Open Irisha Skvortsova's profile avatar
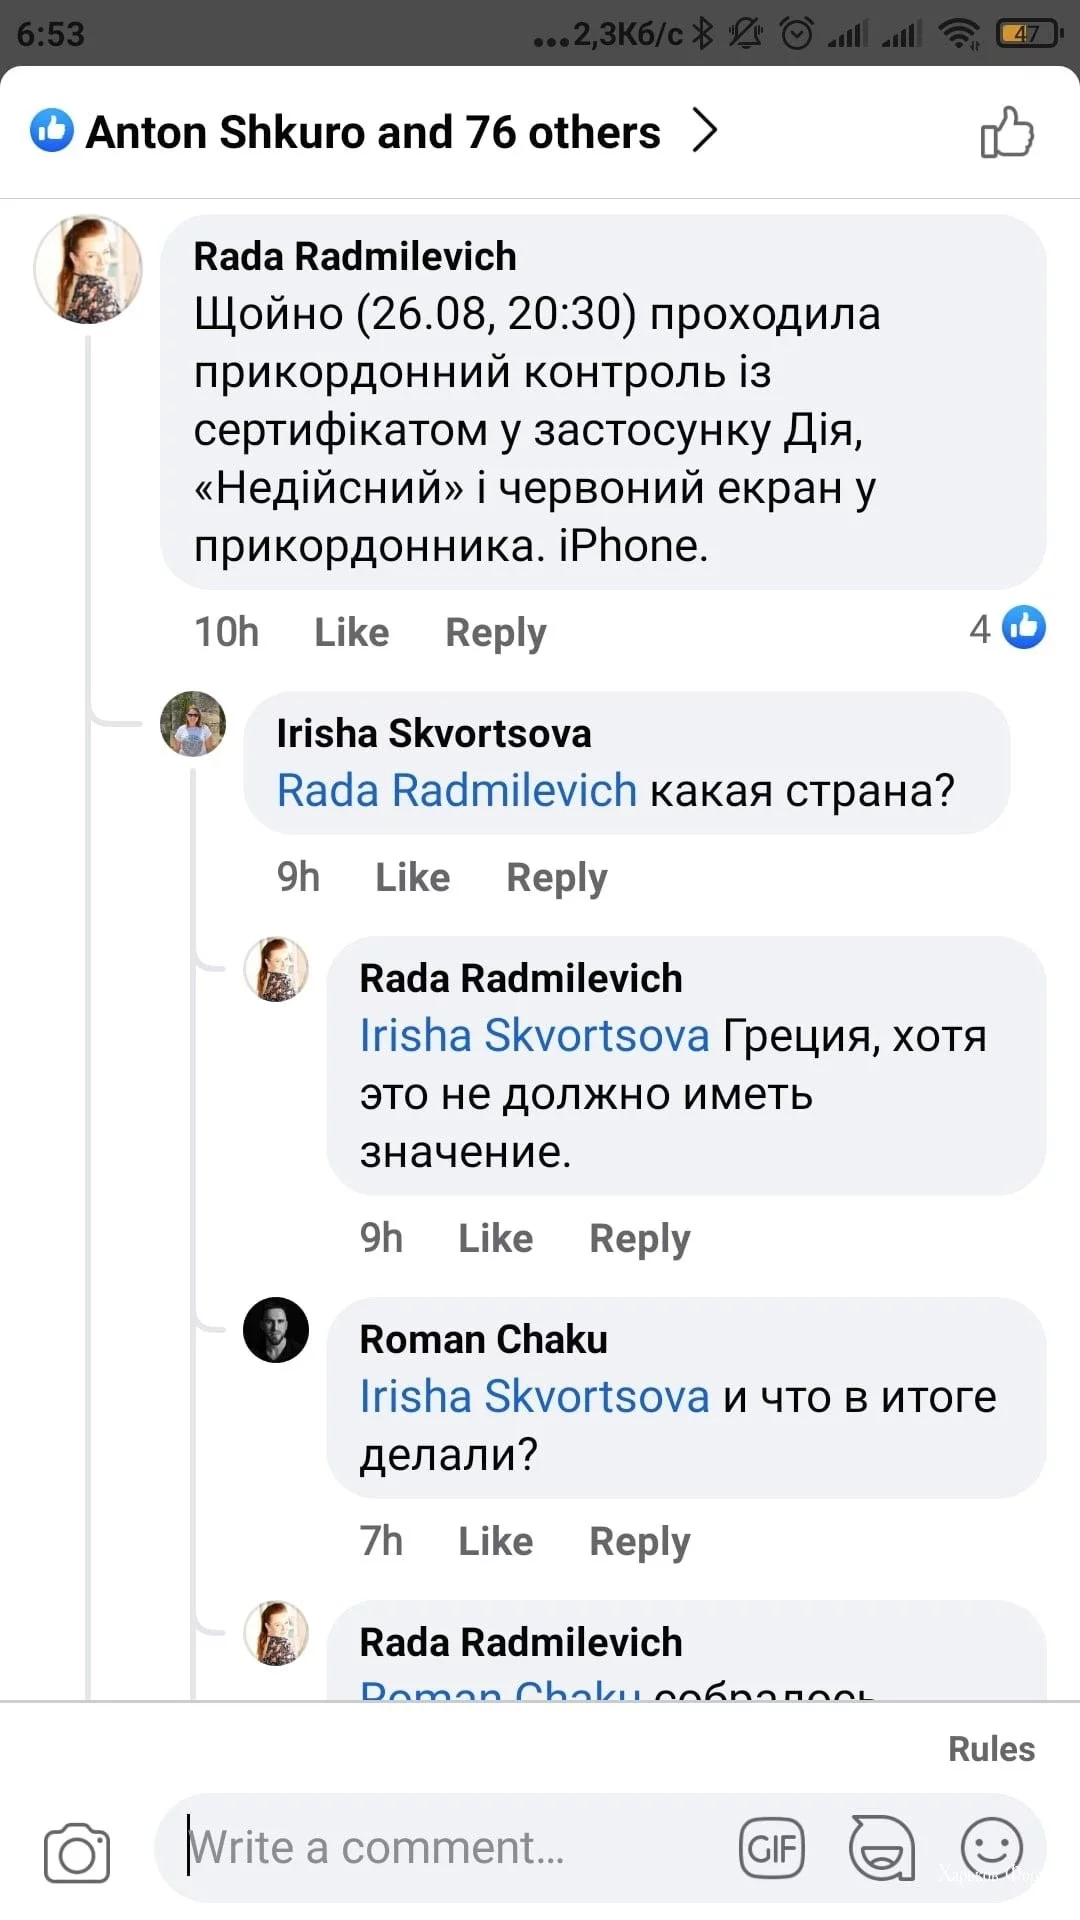 click(x=193, y=723)
